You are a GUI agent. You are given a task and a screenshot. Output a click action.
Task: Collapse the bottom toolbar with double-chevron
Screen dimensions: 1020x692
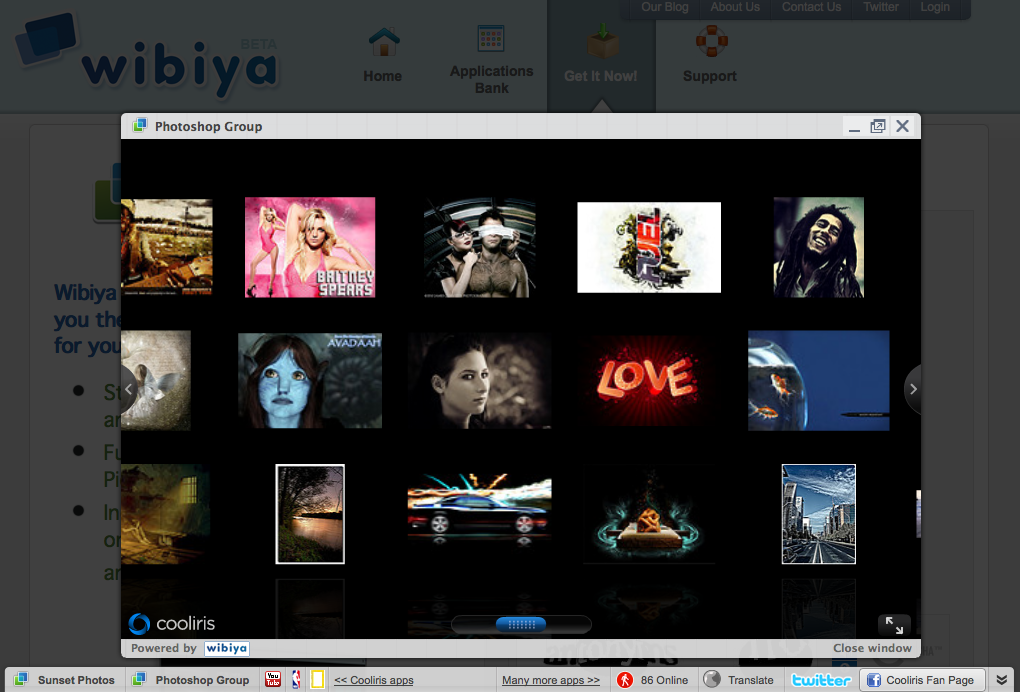coord(1002,680)
